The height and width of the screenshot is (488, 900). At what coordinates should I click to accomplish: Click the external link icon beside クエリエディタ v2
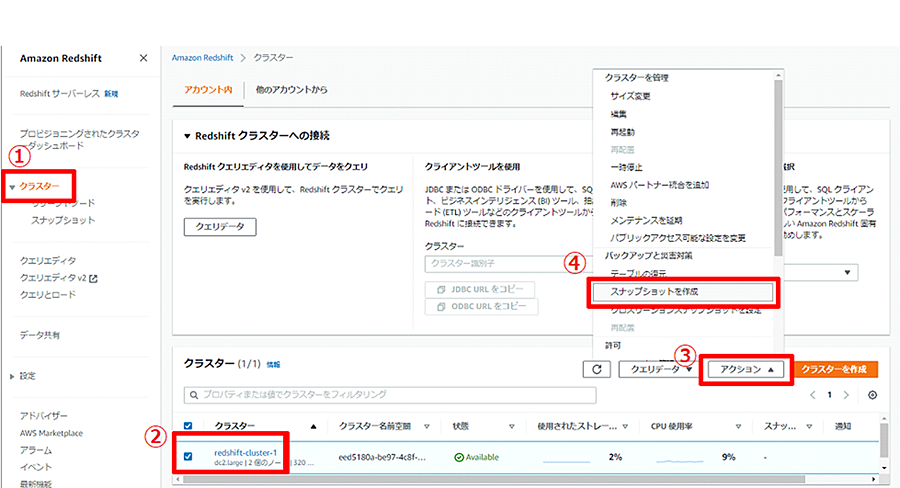94,278
